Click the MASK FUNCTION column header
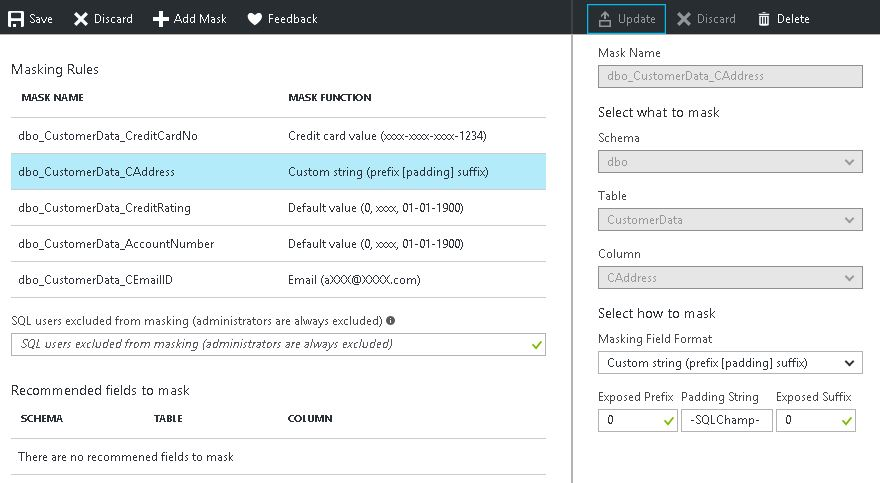The image size is (880, 483). click(x=329, y=98)
